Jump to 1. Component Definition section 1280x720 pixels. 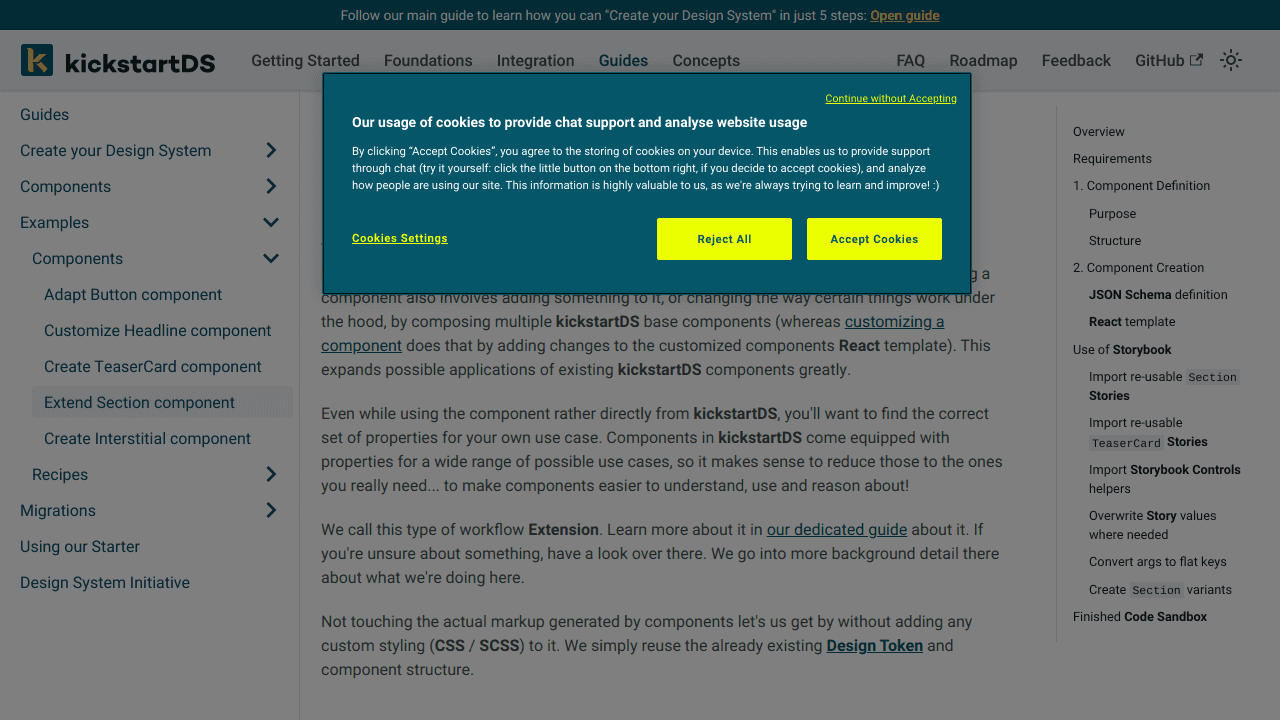point(1141,185)
